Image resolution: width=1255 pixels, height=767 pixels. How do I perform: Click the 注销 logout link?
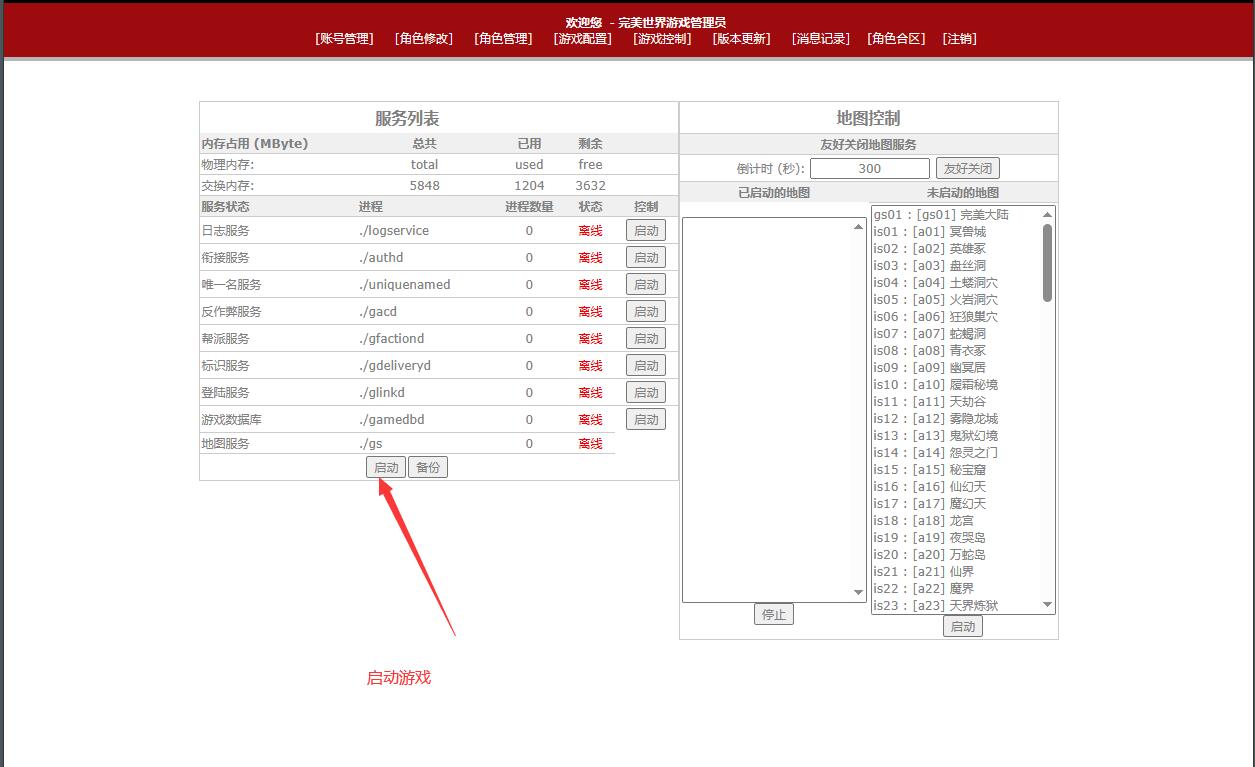(960, 39)
